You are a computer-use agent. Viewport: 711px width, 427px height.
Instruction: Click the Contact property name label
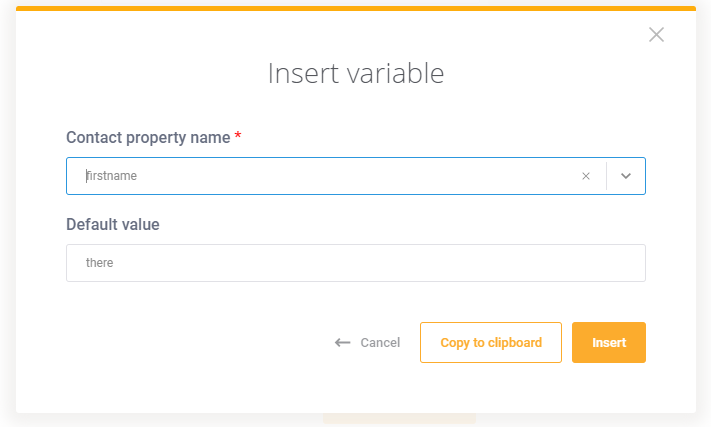point(148,137)
